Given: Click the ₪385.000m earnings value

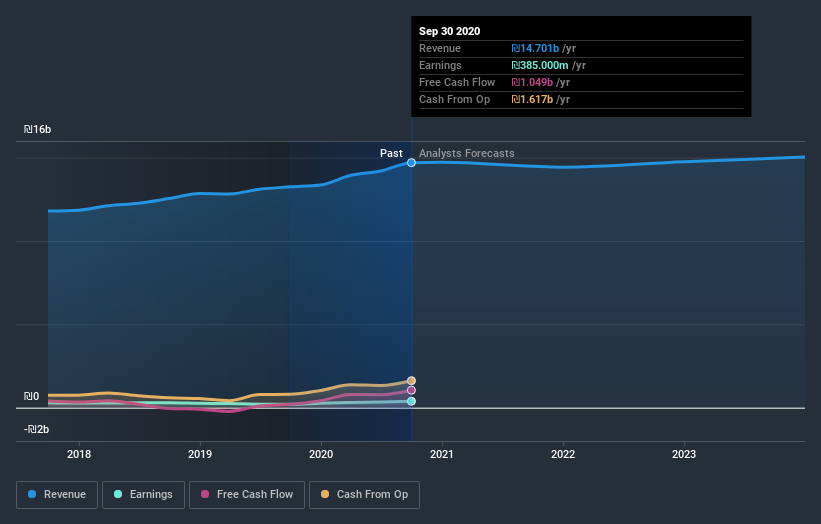Looking at the screenshot, I should click(540, 65).
